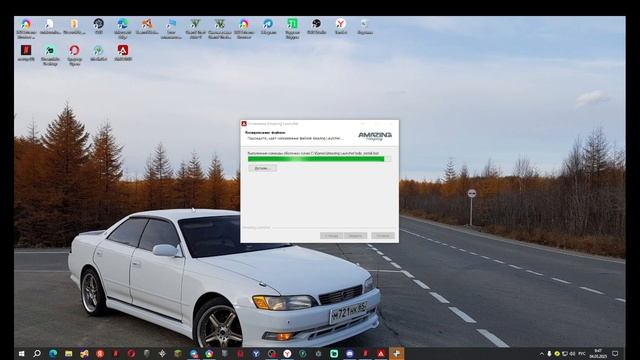Click the red triangle A taskbar icon
This screenshot has width=640, height=360.
[381, 353]
